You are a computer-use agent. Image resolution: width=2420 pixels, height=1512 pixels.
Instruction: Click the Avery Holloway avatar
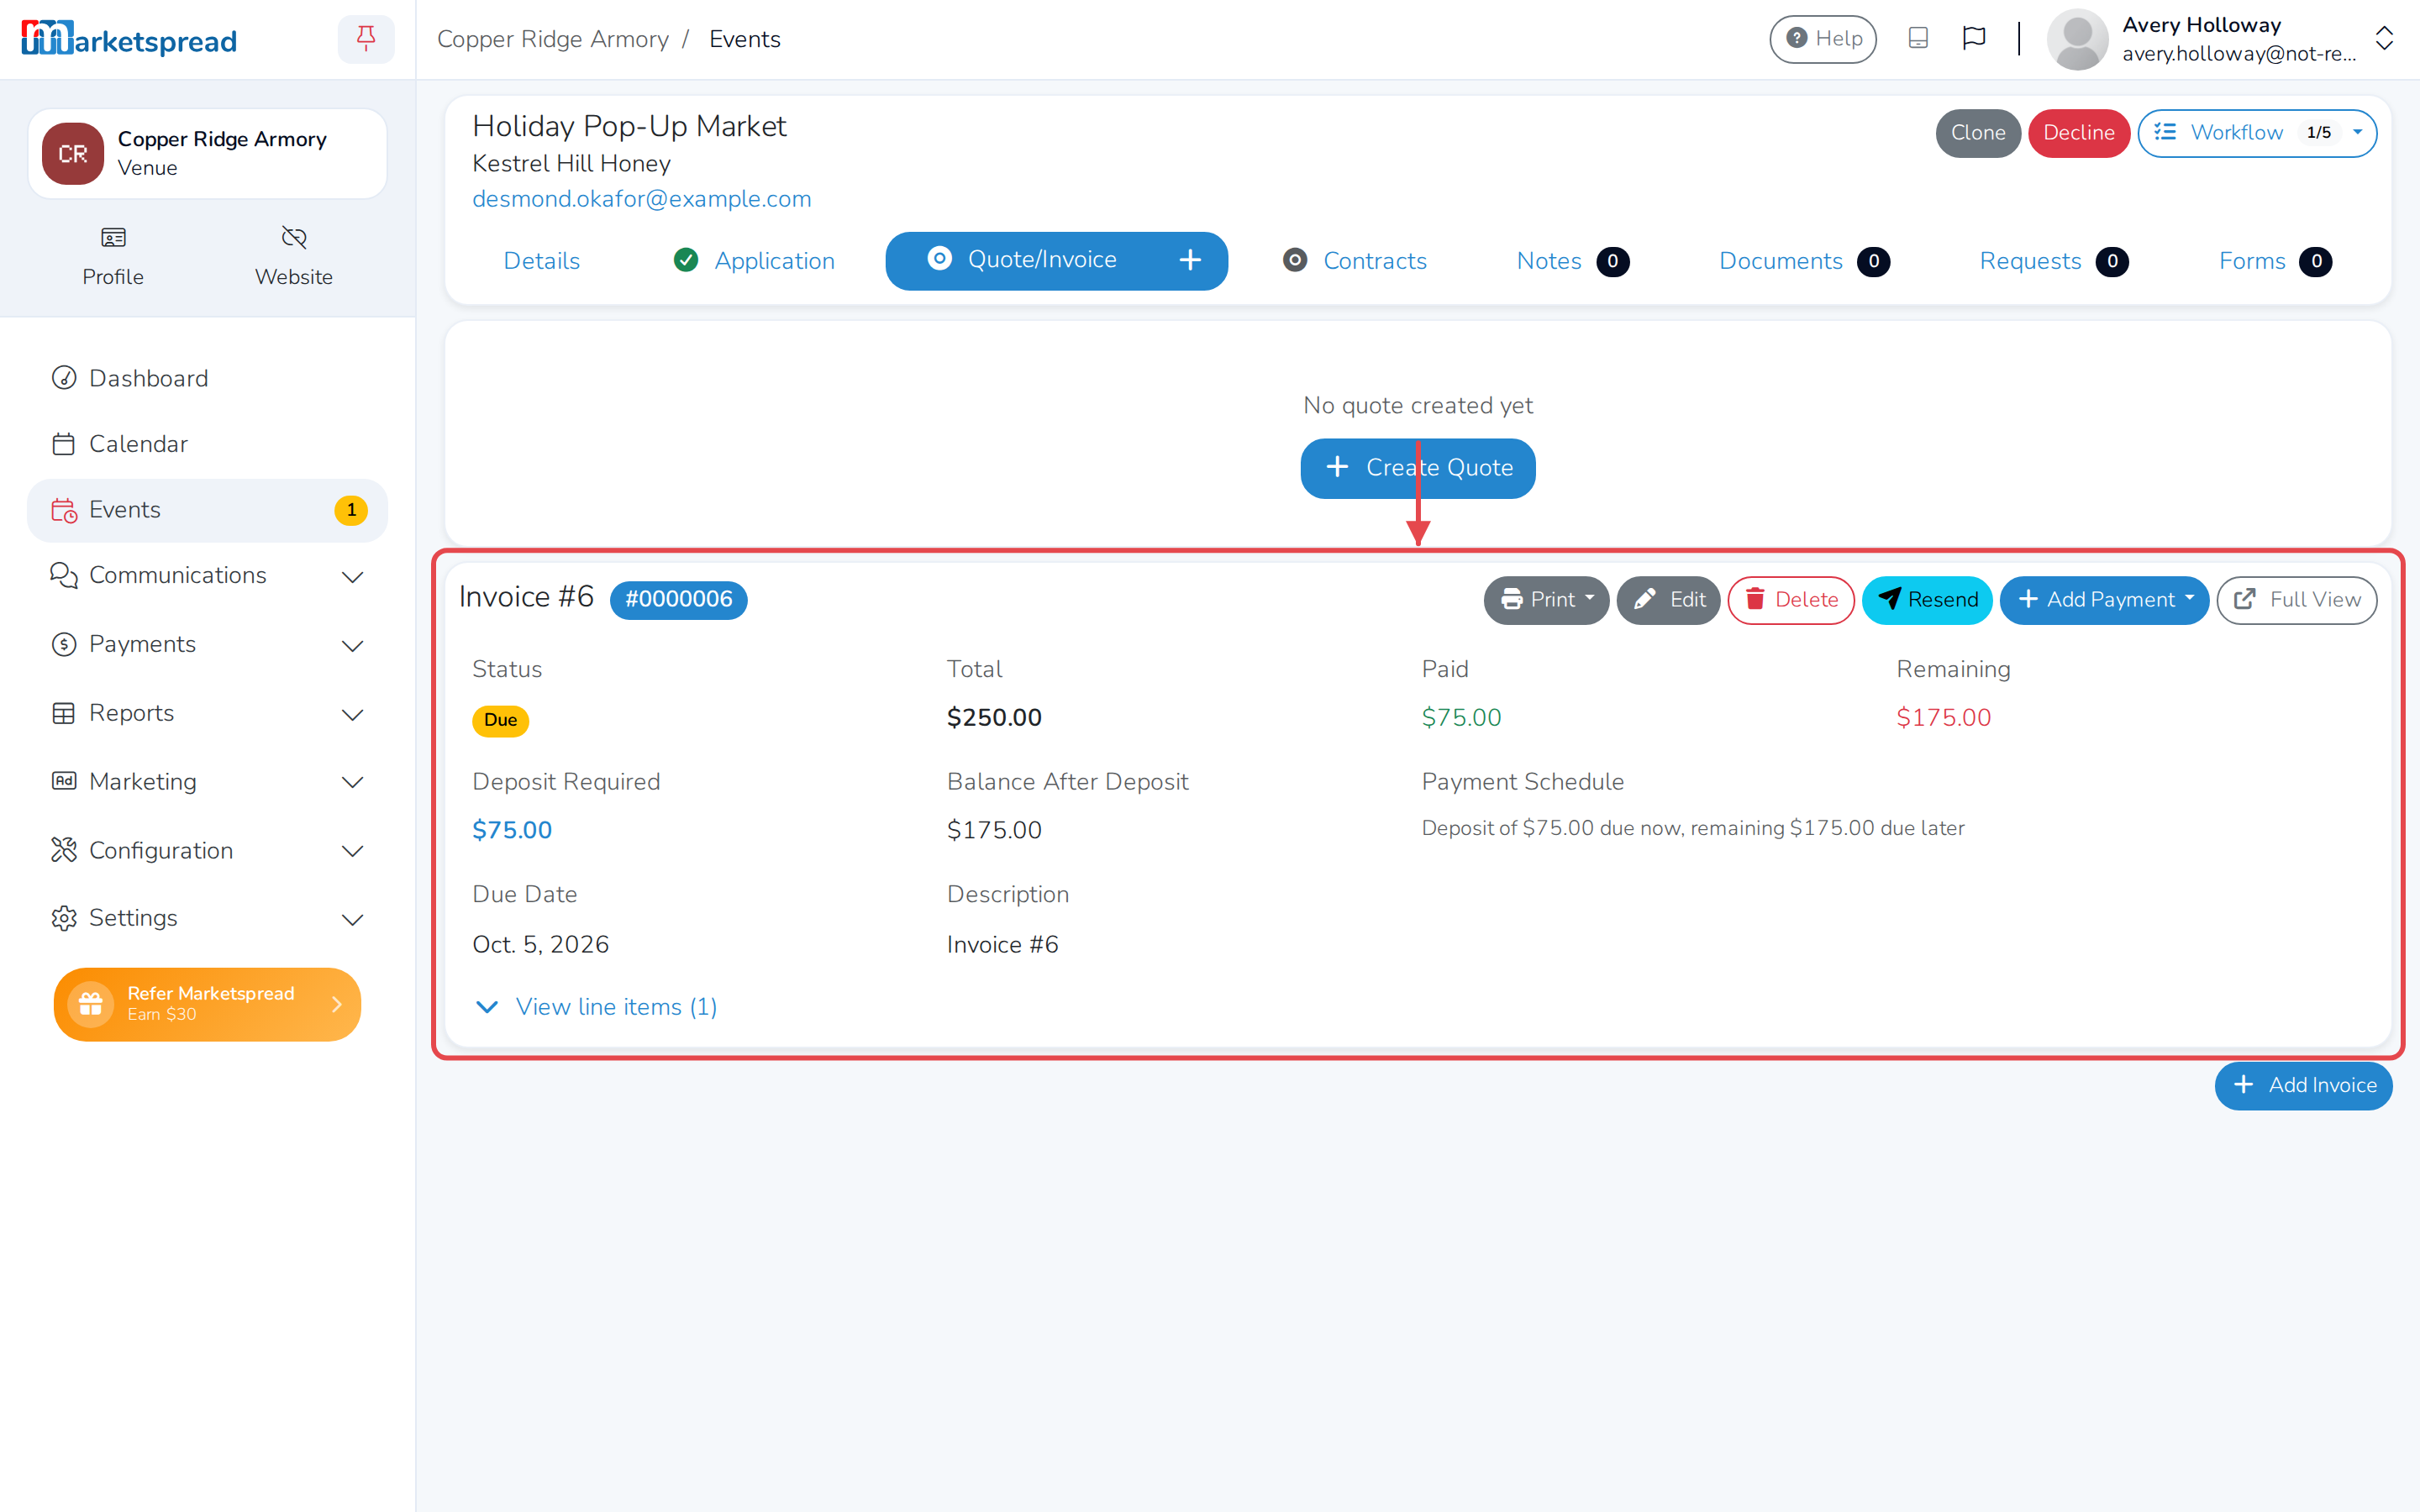click(2077, 39)
